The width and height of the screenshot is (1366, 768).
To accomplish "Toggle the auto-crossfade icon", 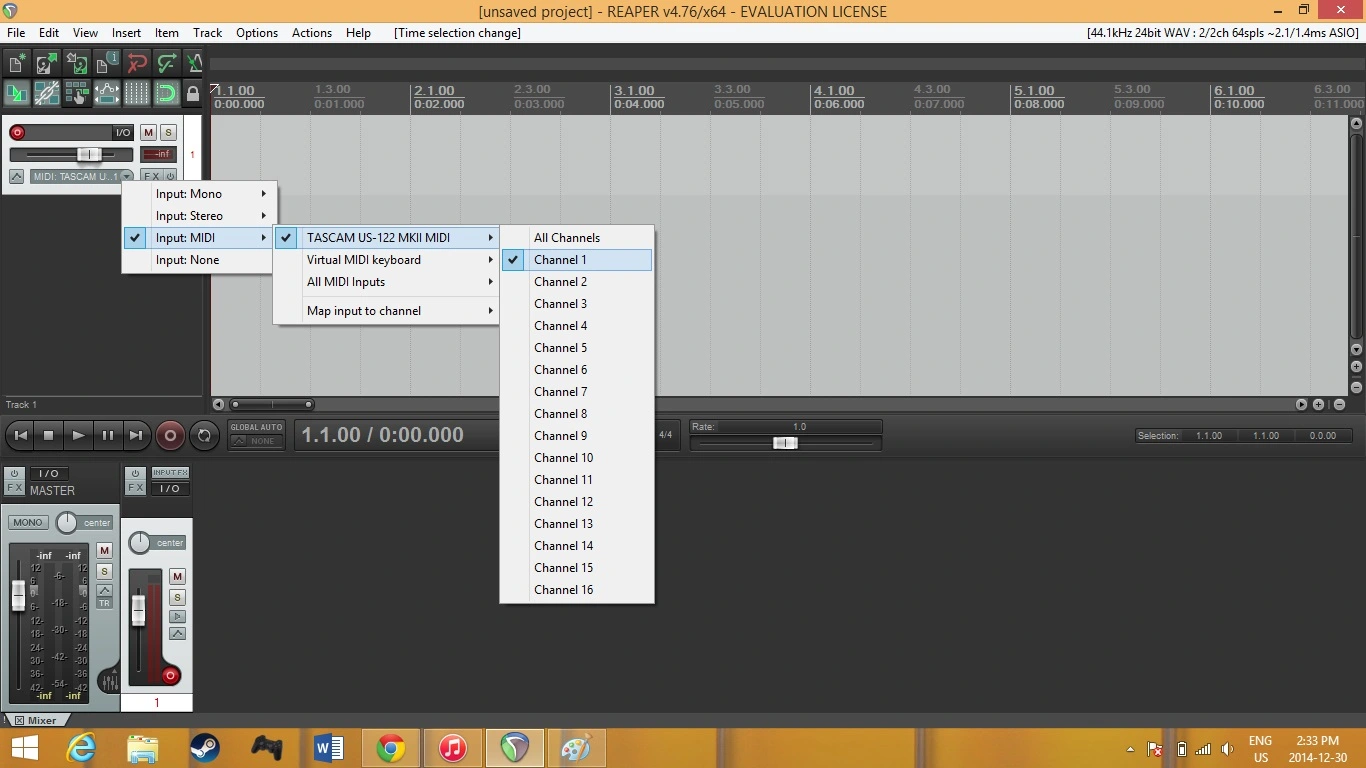I will tap(17, 93).
